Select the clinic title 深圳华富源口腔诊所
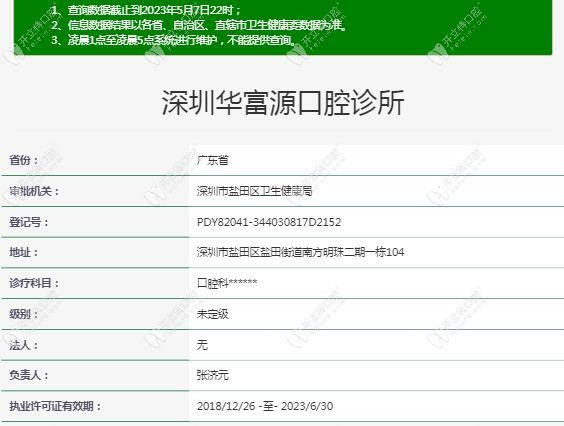This screenshot has width=564, height=426. (283, 103)
